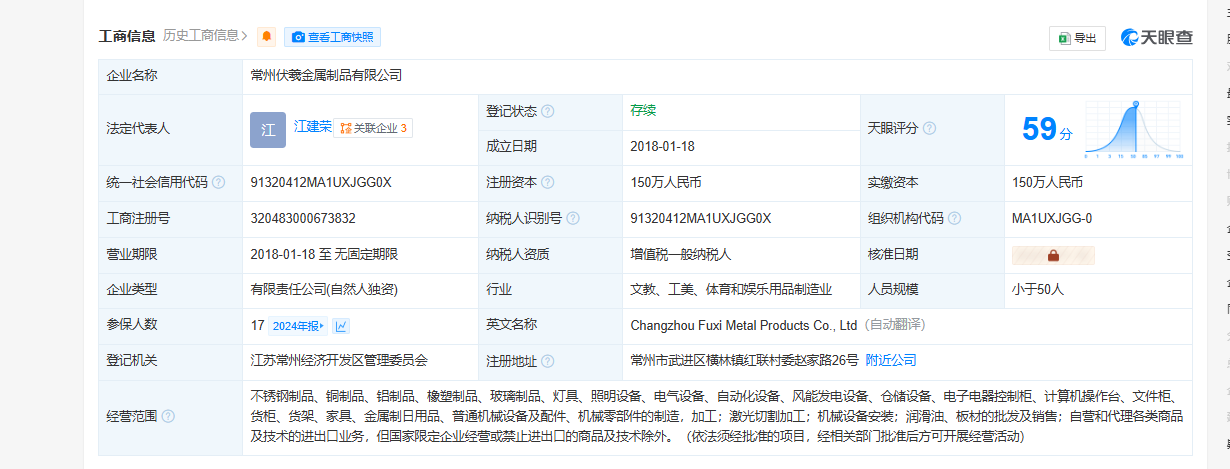Image resolution: width=1230 pixels, height=469 pixels.
Task: Click help icon next to 注册资本
Action: 548,183
